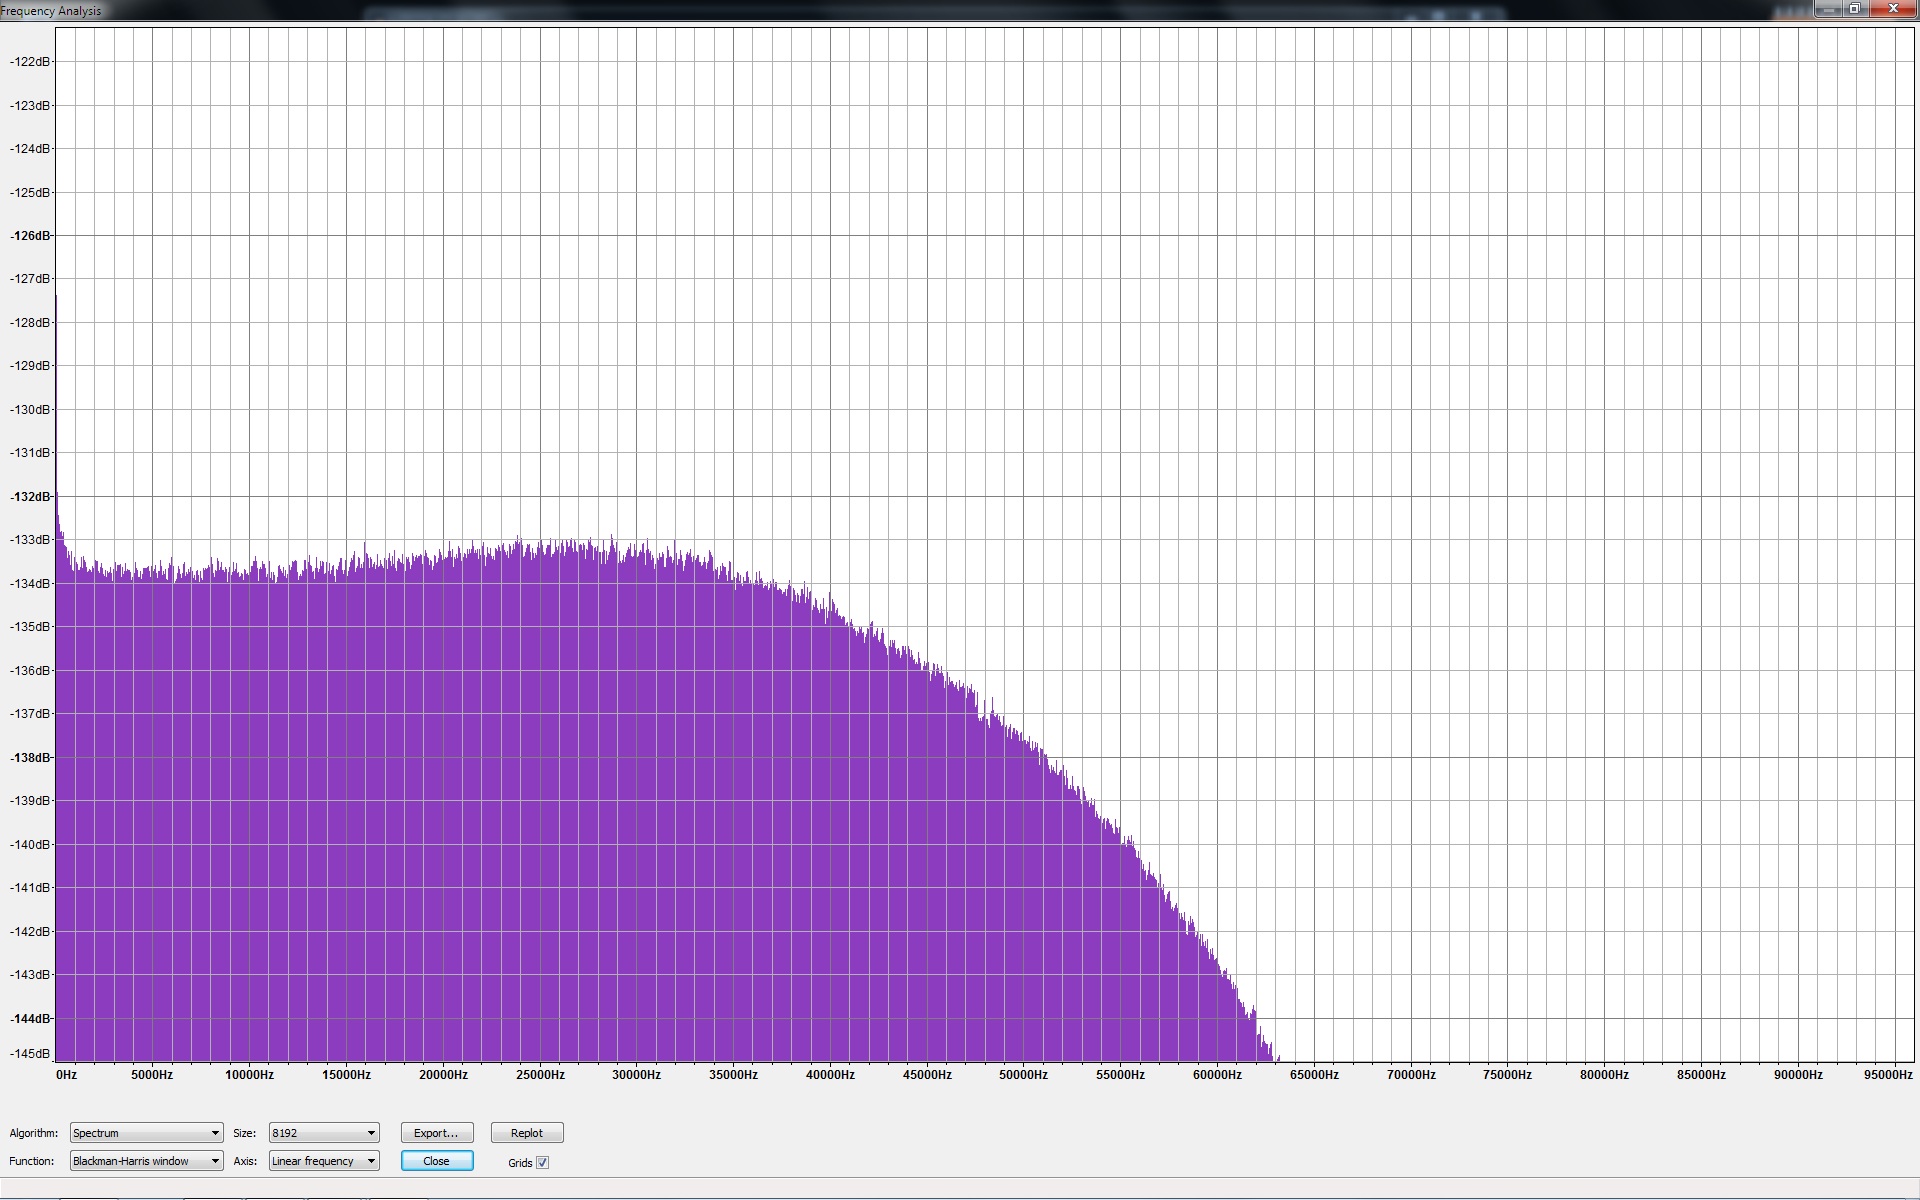Click the Replot button

pos(527,1133)
